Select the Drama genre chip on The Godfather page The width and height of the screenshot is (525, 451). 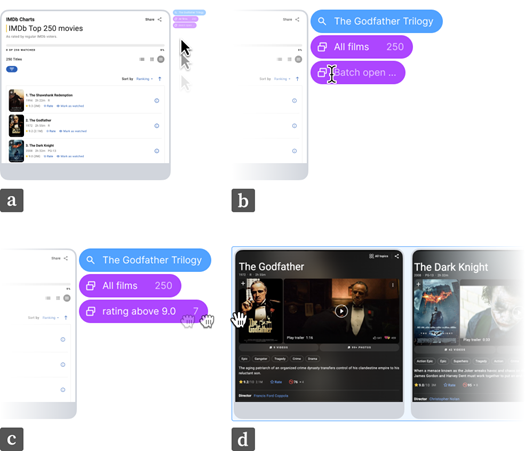(x=312, y=359)
